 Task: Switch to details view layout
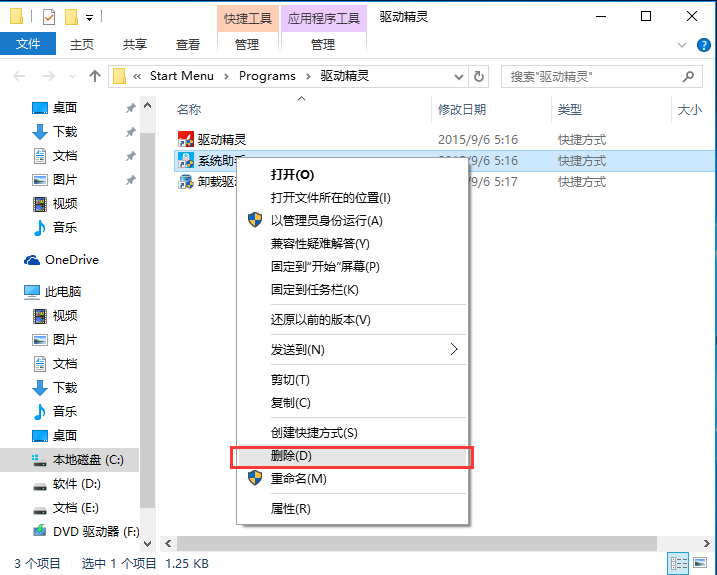point(679,563)
